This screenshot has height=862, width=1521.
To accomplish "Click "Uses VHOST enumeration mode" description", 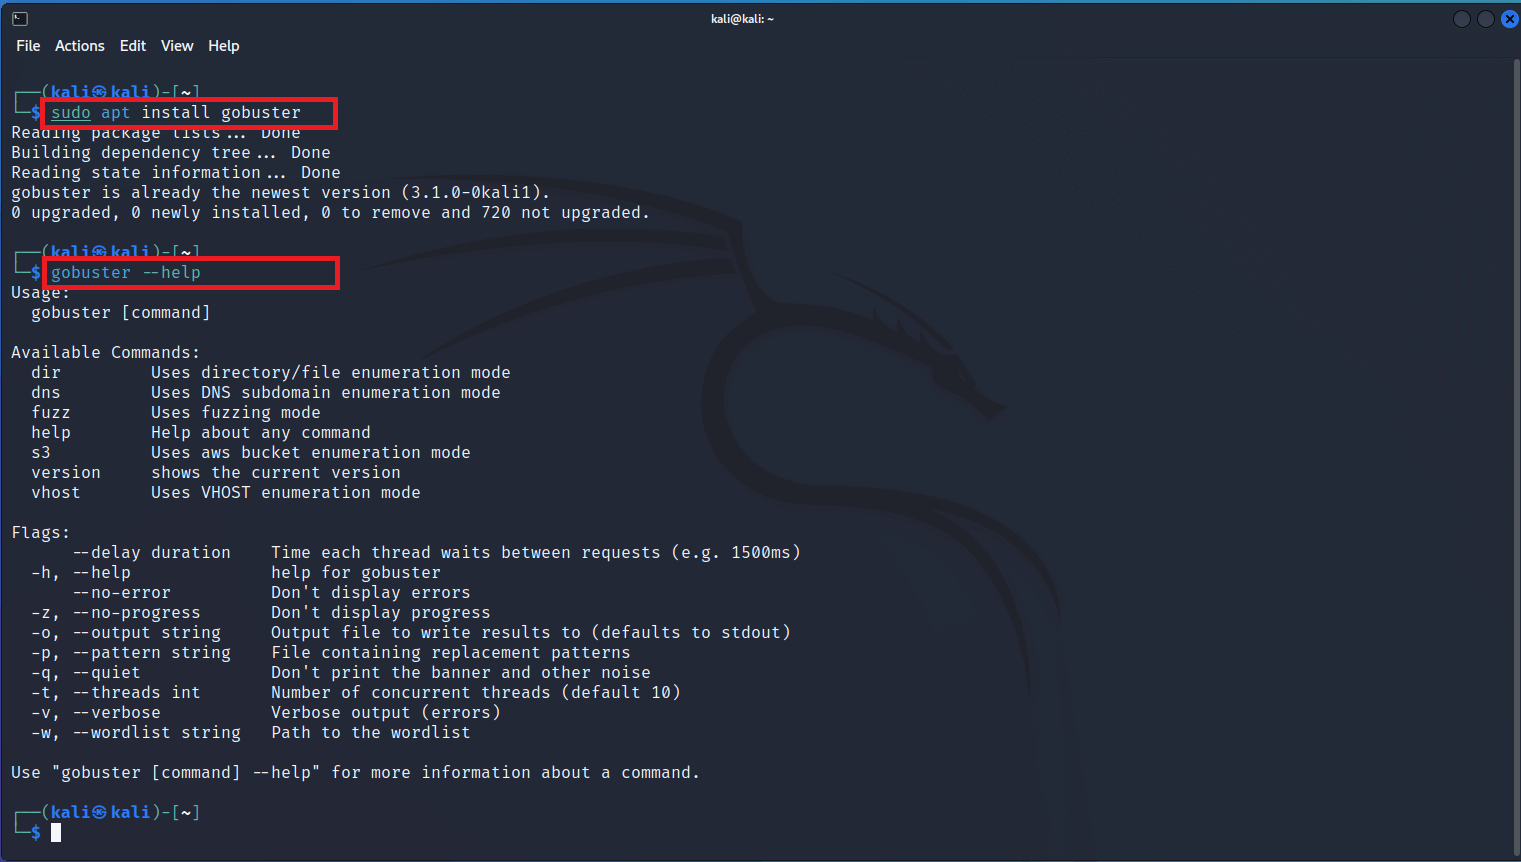I will [286, 493].
